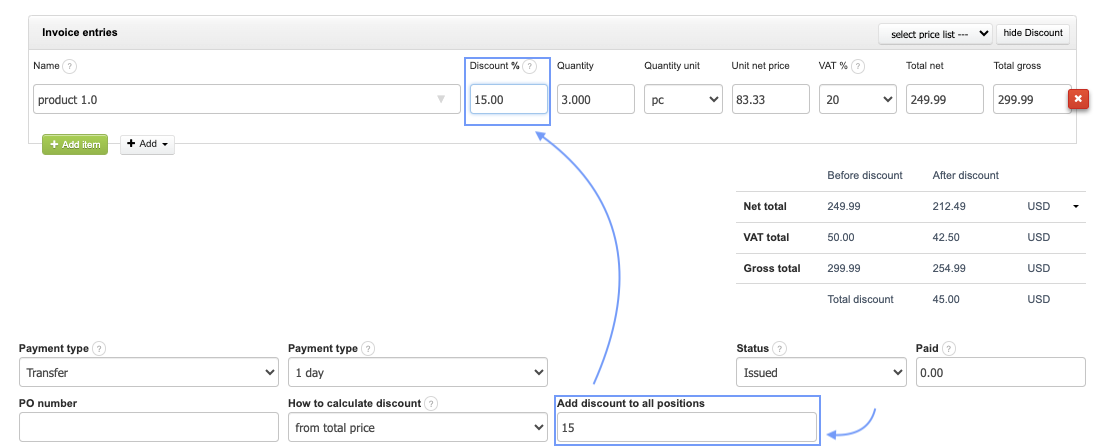
Task: Delete the product 1.0 row with red X
Action: [1079, 99]
